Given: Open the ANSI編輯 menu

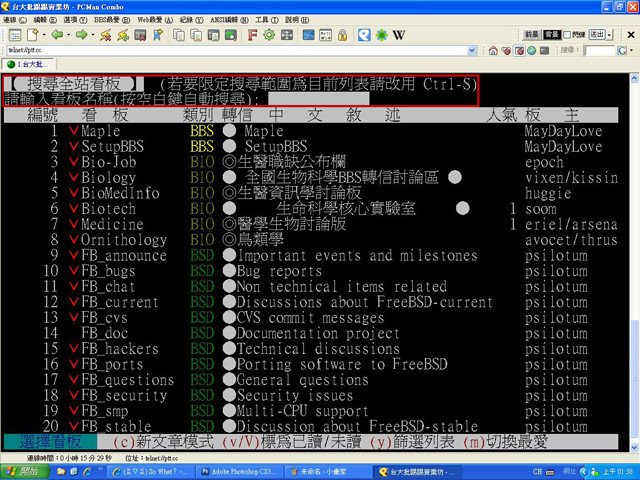Looking at the screenshot, I should click(229, 20).
